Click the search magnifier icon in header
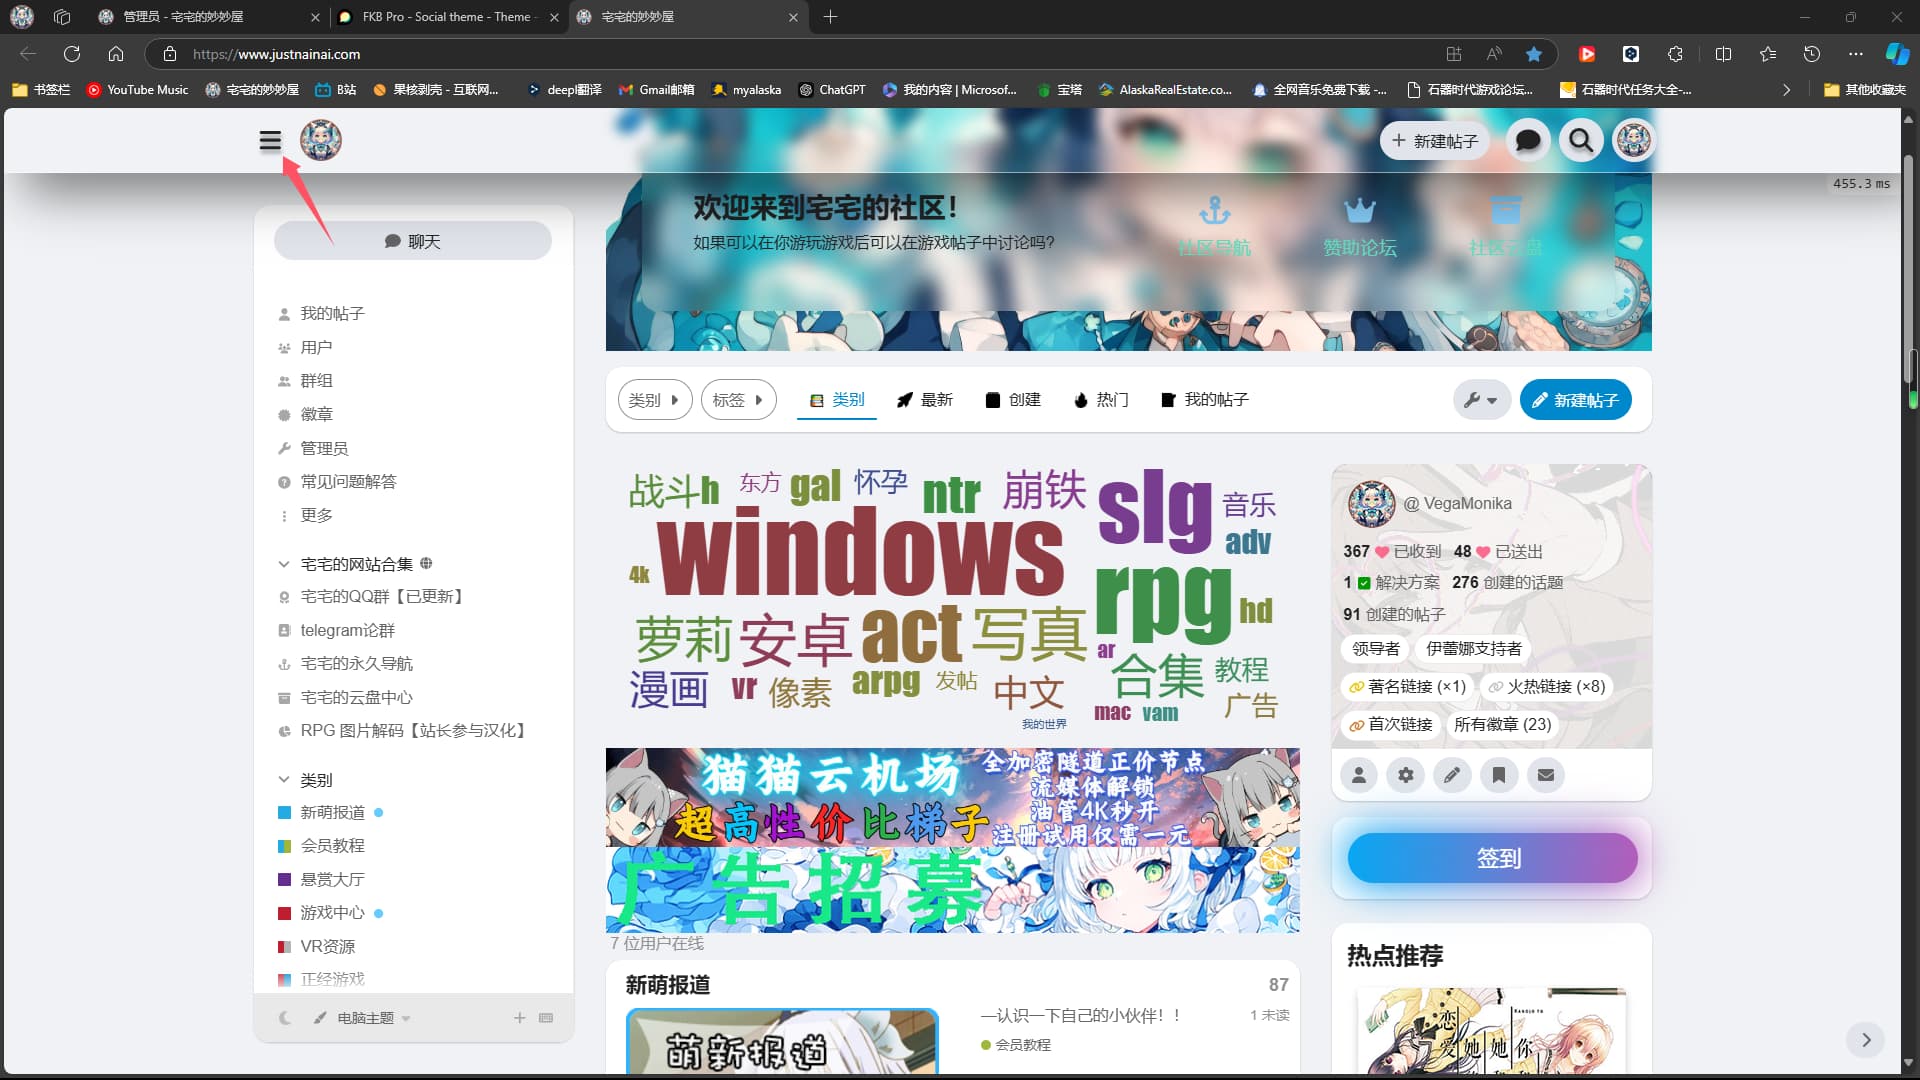 click(x=1580, y=141)
